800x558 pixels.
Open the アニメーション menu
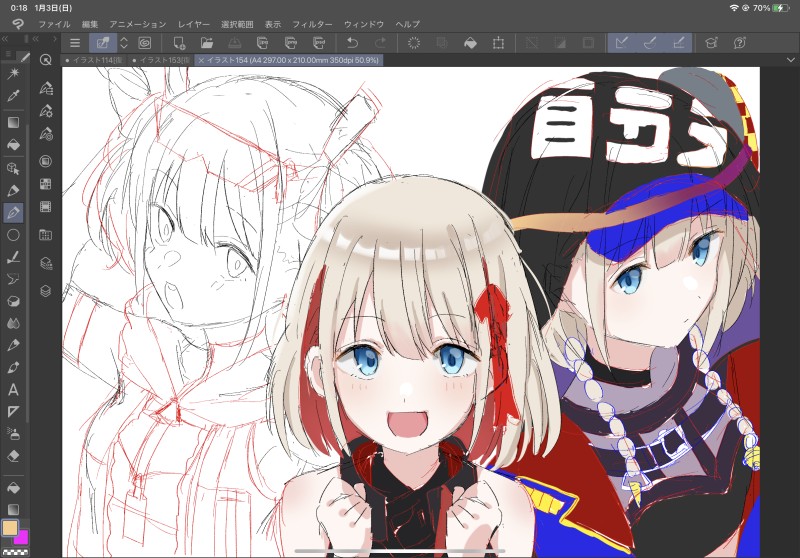[x=137, y=24]
